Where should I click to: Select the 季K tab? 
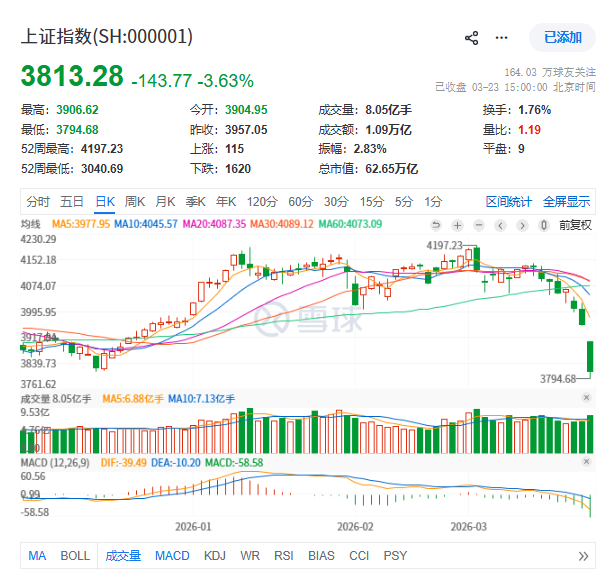point(195,202)
